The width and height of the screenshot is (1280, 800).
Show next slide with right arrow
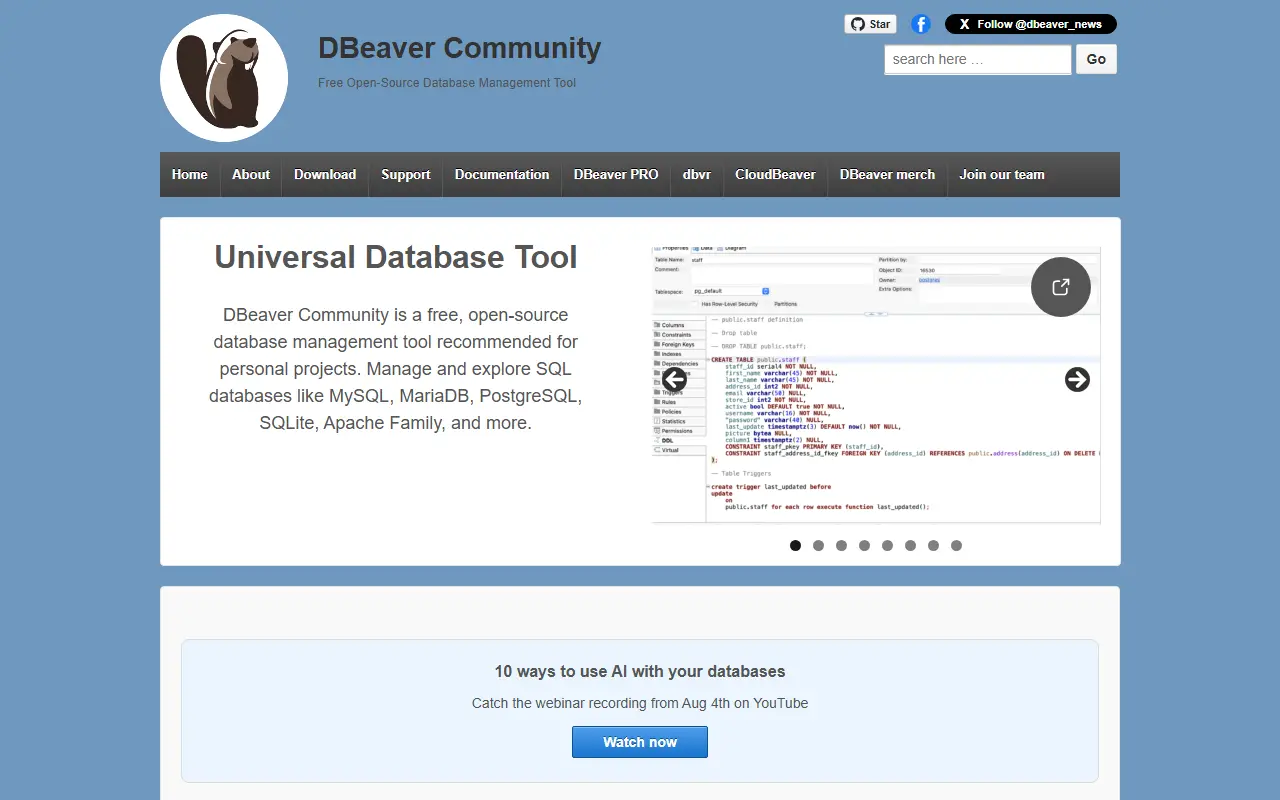pos(1077,379)
